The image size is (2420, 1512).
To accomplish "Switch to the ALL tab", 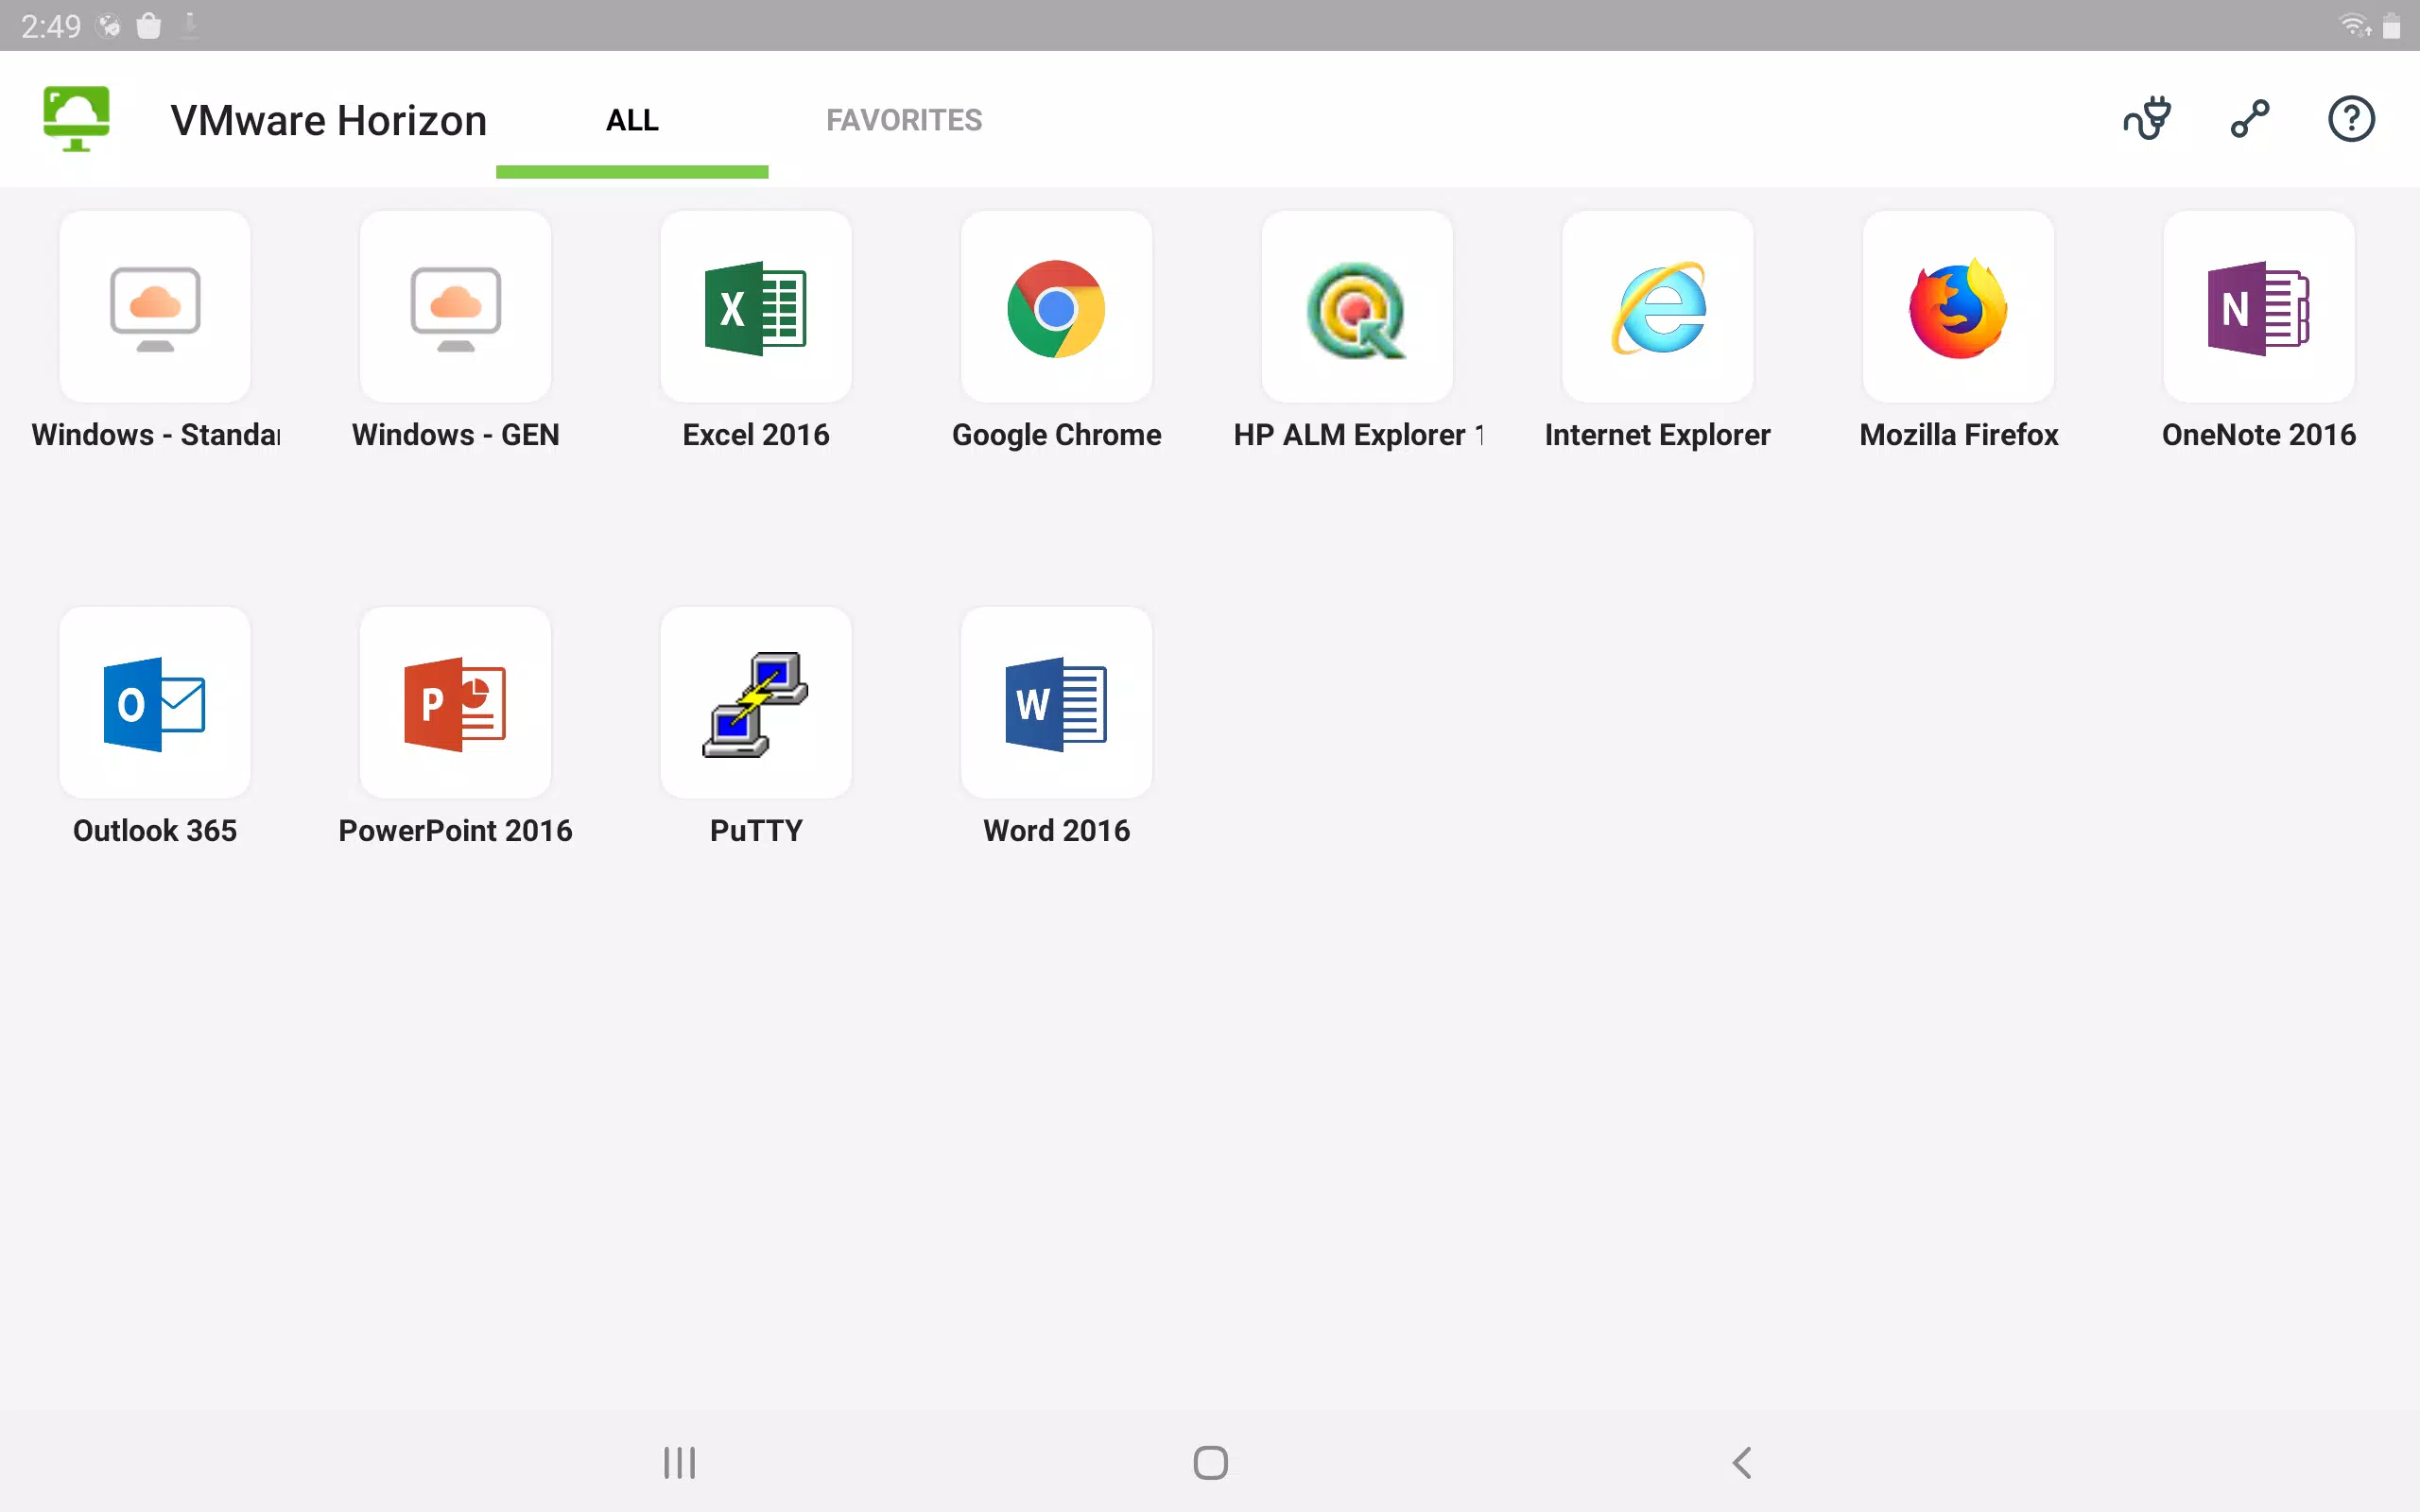I will pos(632,120).
